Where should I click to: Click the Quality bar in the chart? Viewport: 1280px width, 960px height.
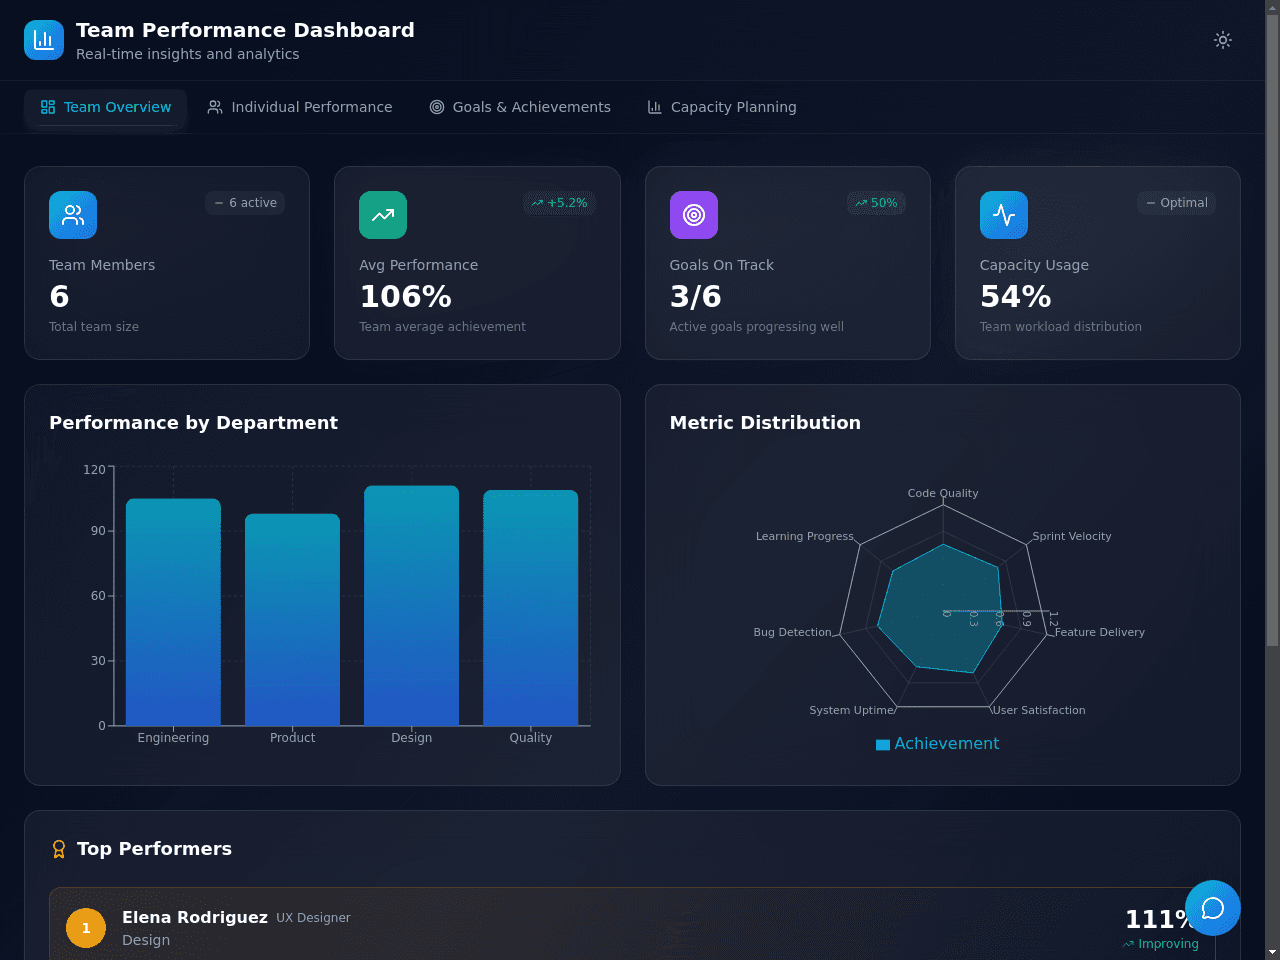530,608
